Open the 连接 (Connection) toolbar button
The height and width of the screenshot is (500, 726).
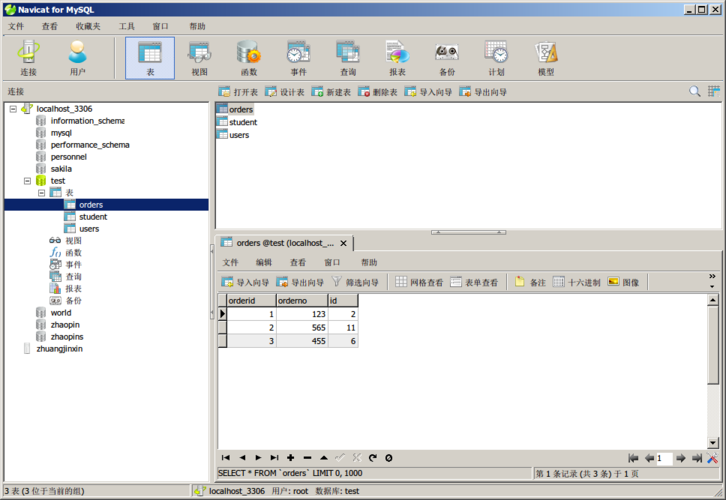coord(28,58)
